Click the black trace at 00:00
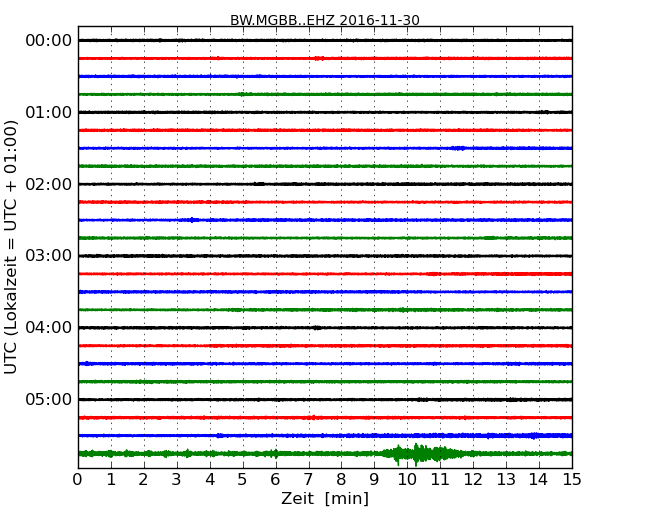 tap(325, 40)
